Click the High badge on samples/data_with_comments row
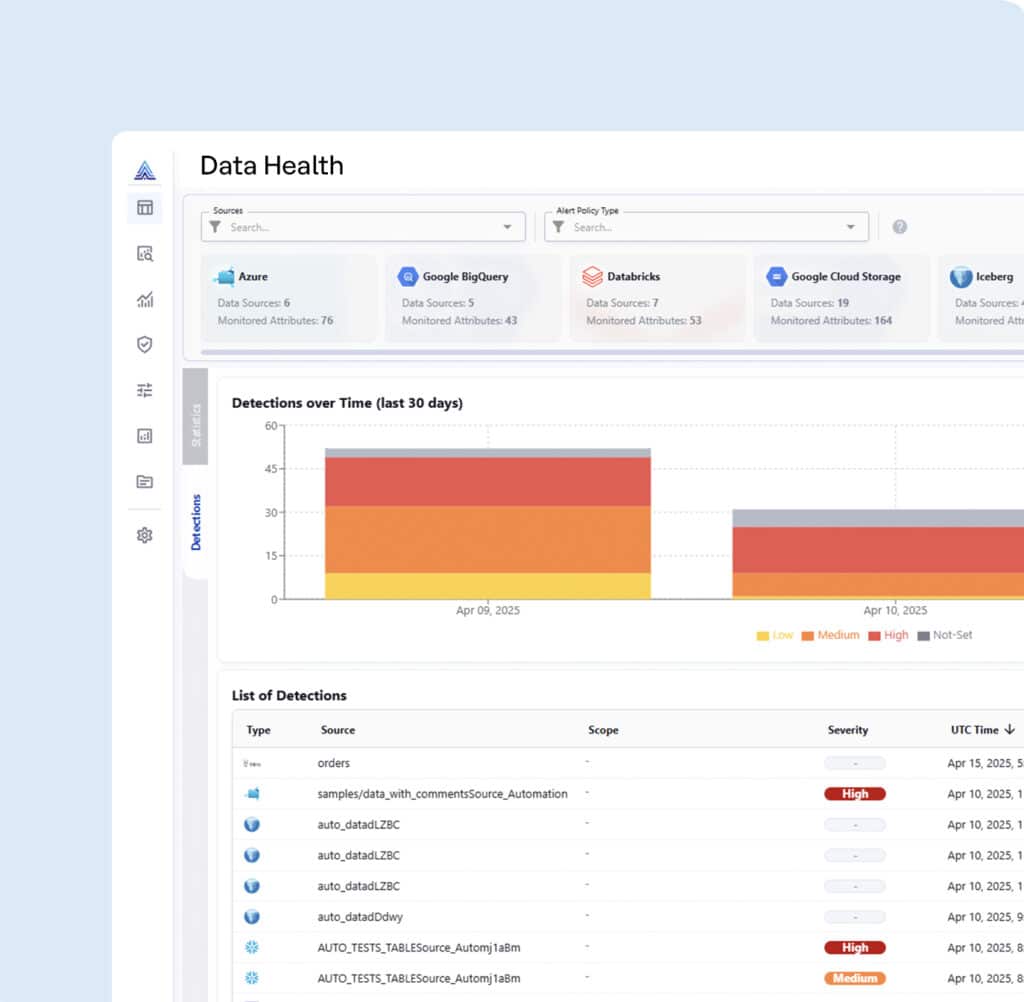This screenshot has width=1024, height=1002. coord(854,793)
